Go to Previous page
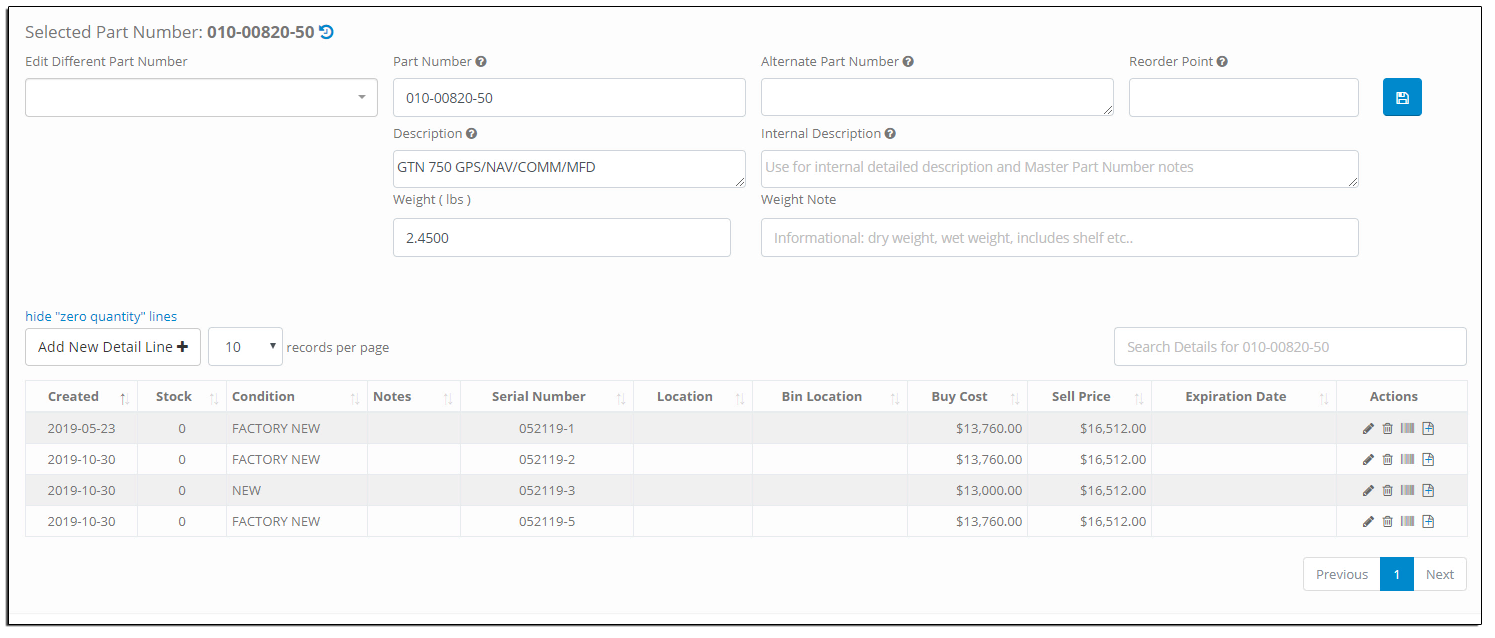Image resolution: width=1495 pixels, height=638 pixels. (1342, 574)
